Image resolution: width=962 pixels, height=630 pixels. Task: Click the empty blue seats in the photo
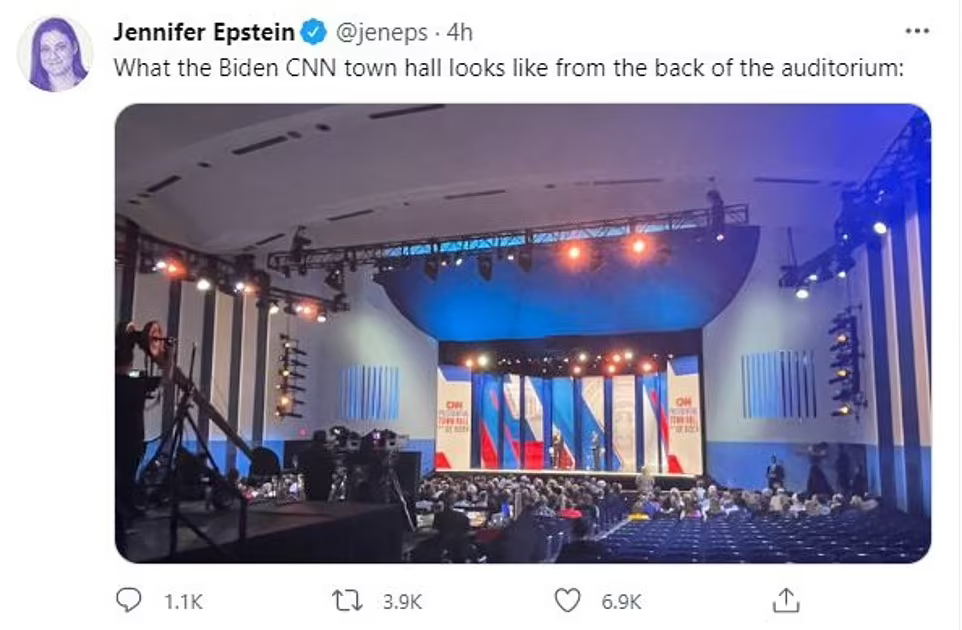pos(800,540)
